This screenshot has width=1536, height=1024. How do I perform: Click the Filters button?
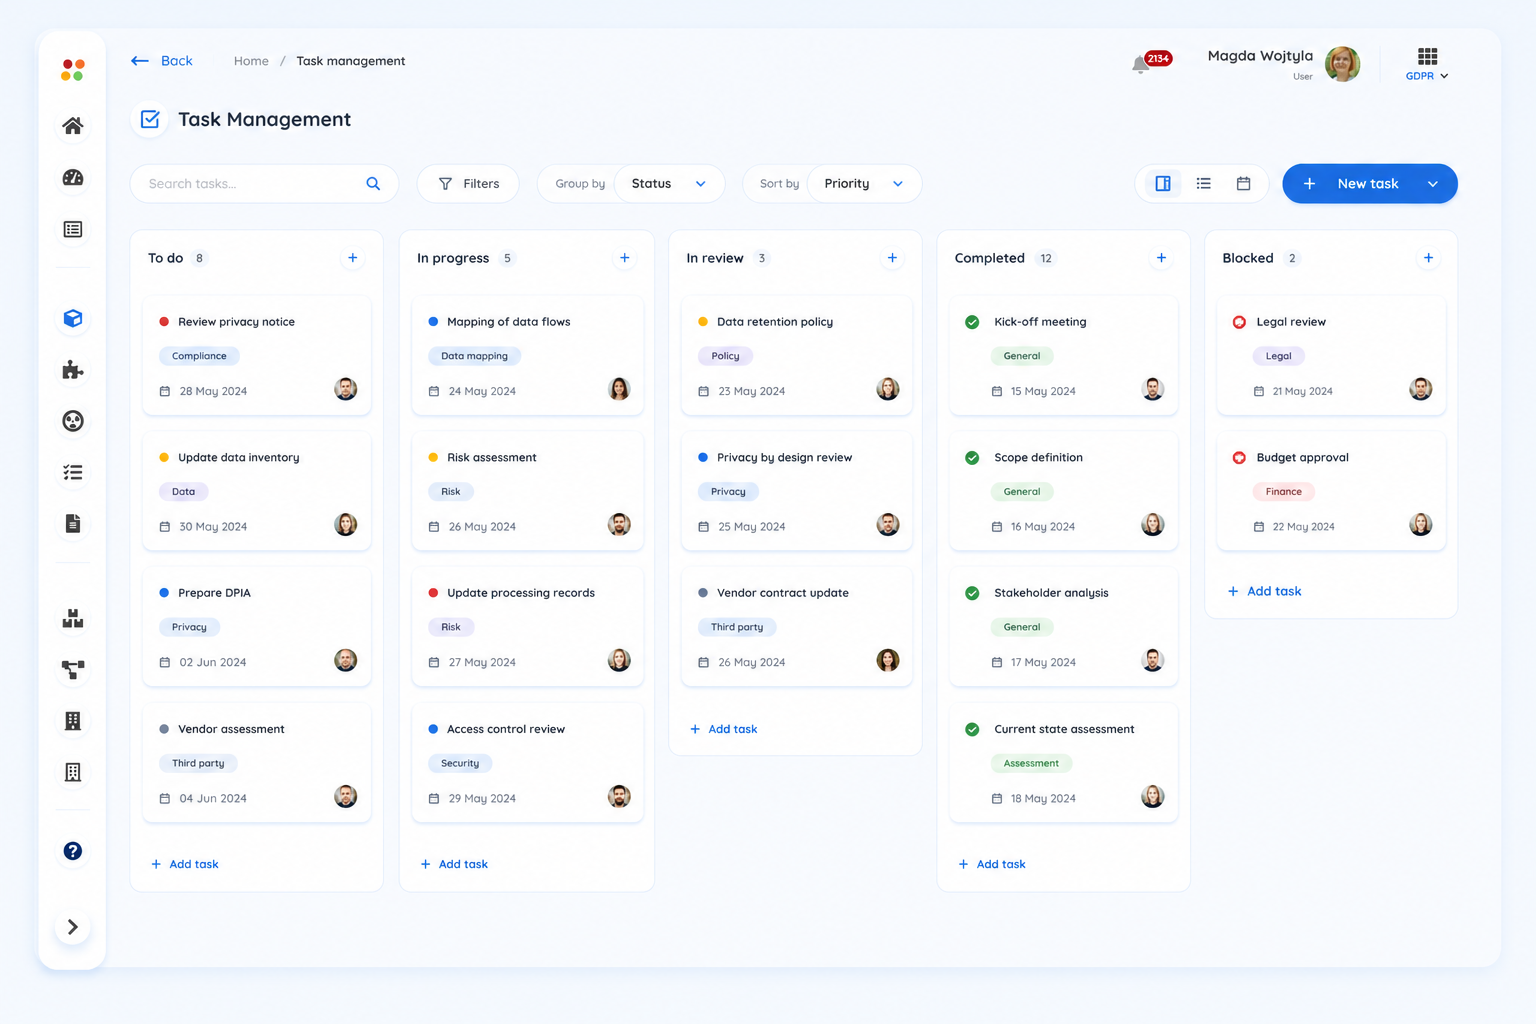coord(469,184)
